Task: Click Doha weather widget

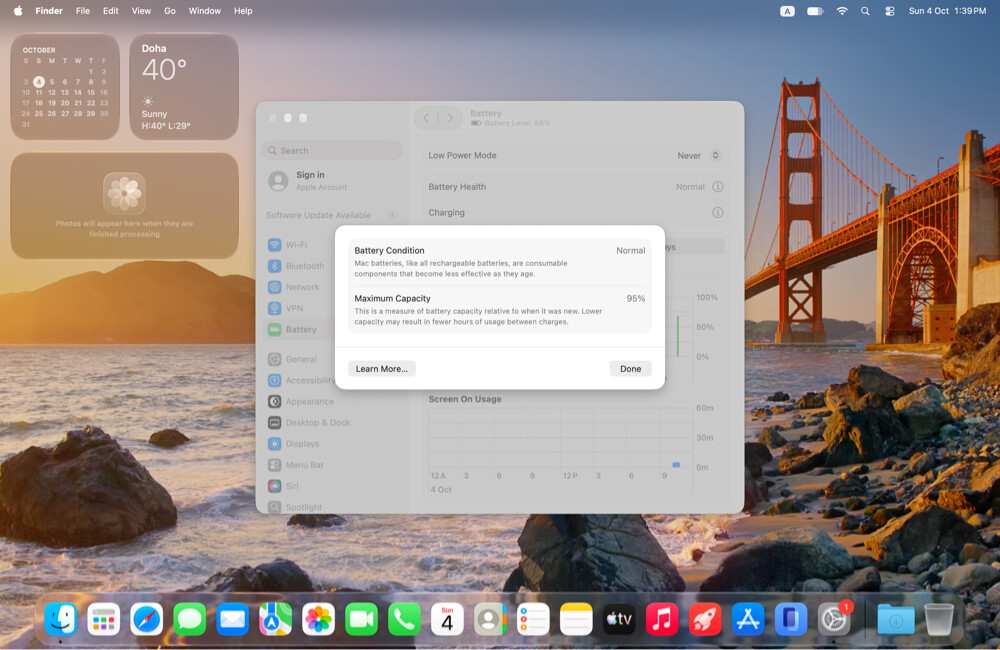Action: tap(184, 87)
